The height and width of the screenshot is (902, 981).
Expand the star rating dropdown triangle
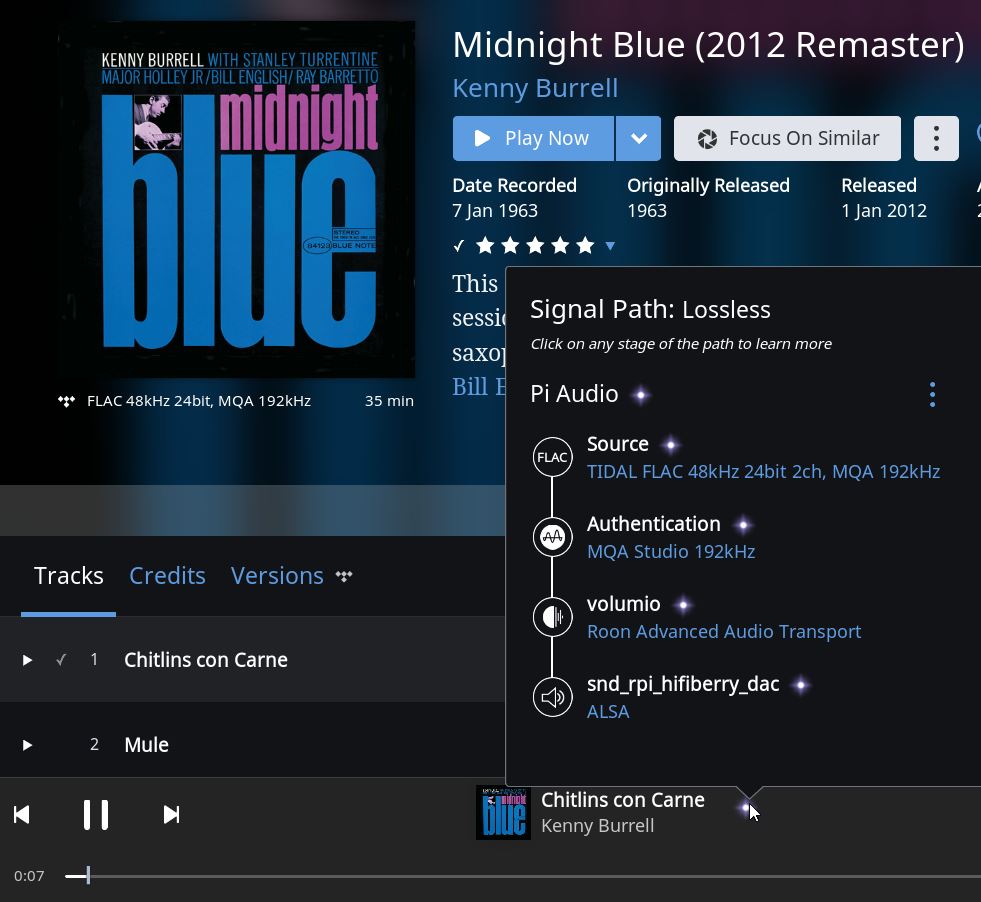610,246
